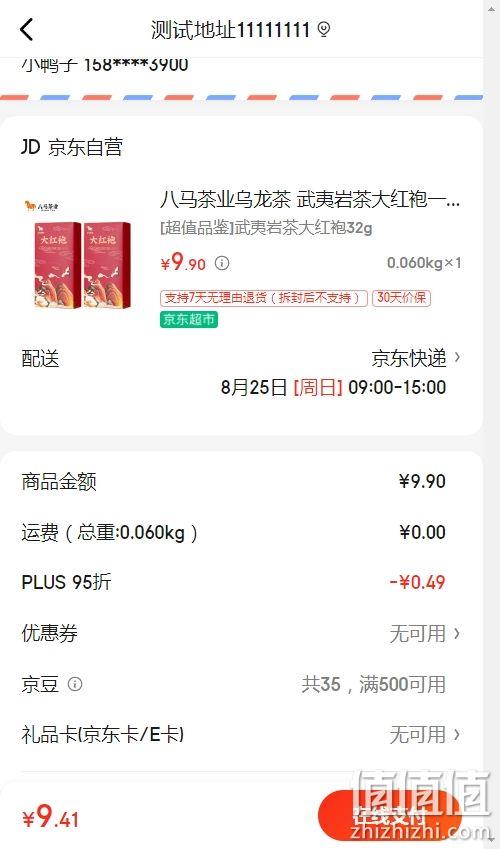Show price info icon next to ¥9.90
Image resolution: width=500 pixels, height=849 pixels.
point(222,263)
